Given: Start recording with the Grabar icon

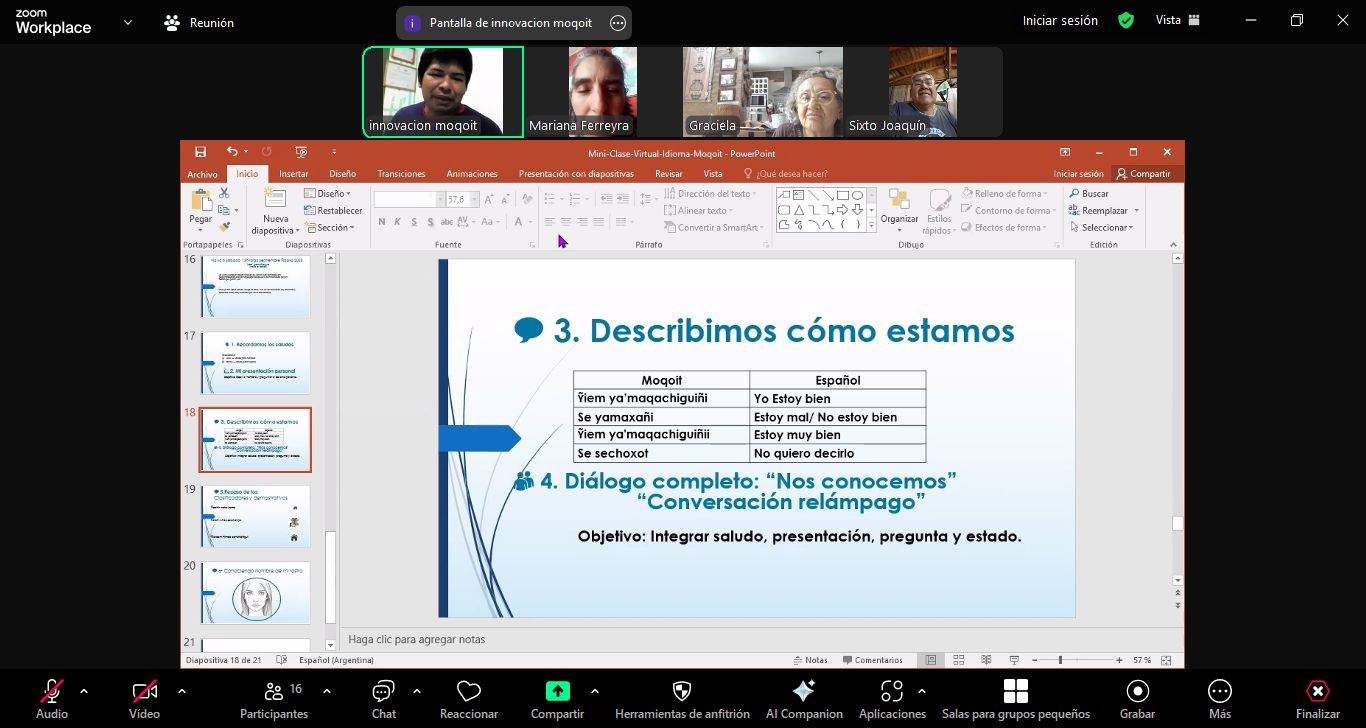Looking at the screenshot, I should [1137, 692].
